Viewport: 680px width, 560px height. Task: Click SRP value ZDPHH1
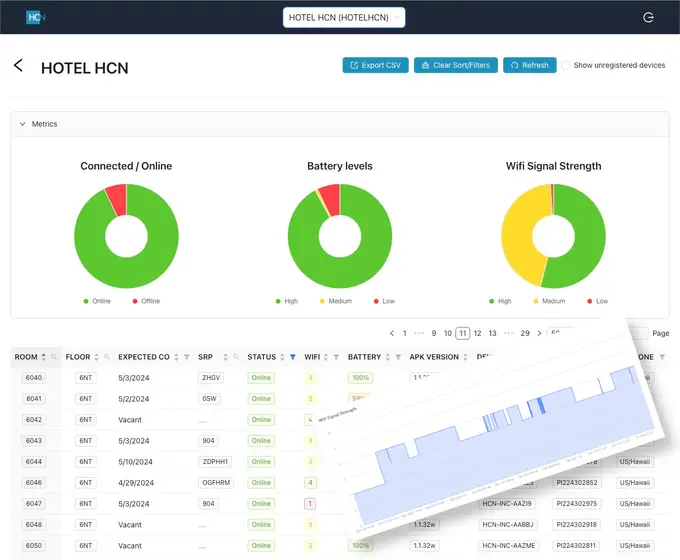pos(215,462)
